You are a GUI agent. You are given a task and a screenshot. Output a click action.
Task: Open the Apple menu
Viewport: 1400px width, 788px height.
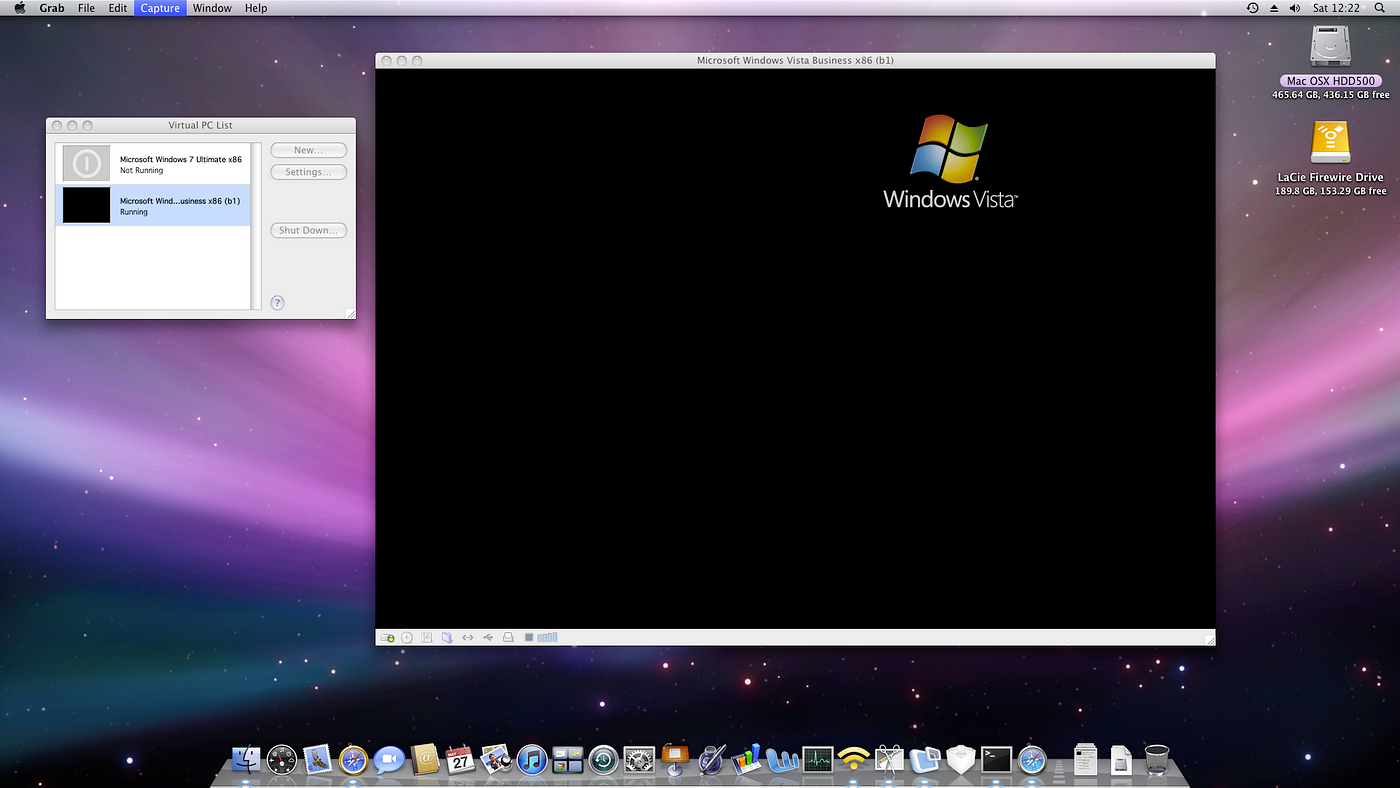tap(19, 8)
